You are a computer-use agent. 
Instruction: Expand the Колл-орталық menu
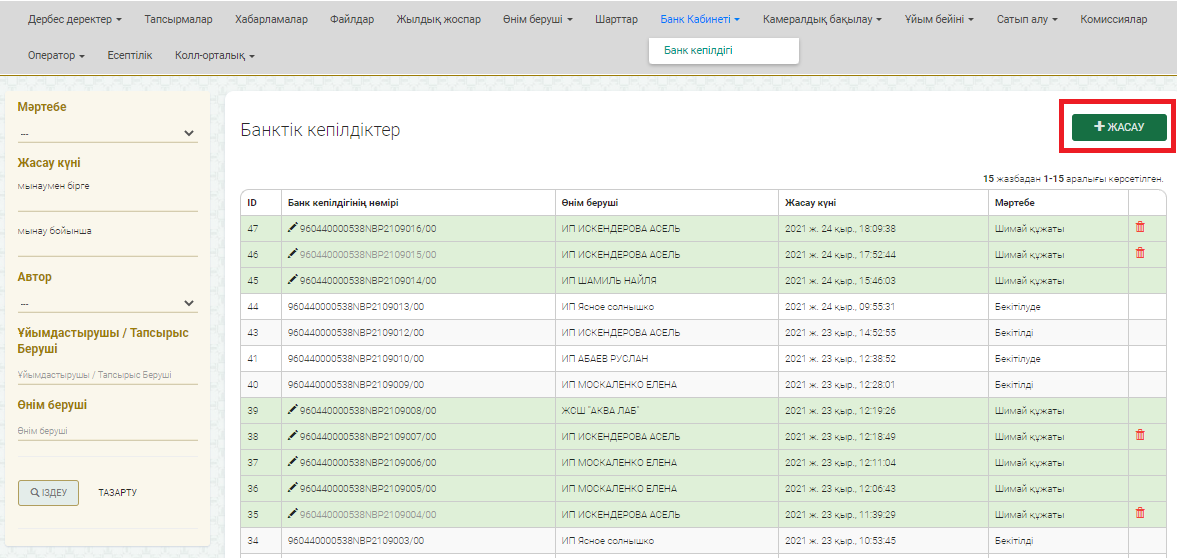214,55
